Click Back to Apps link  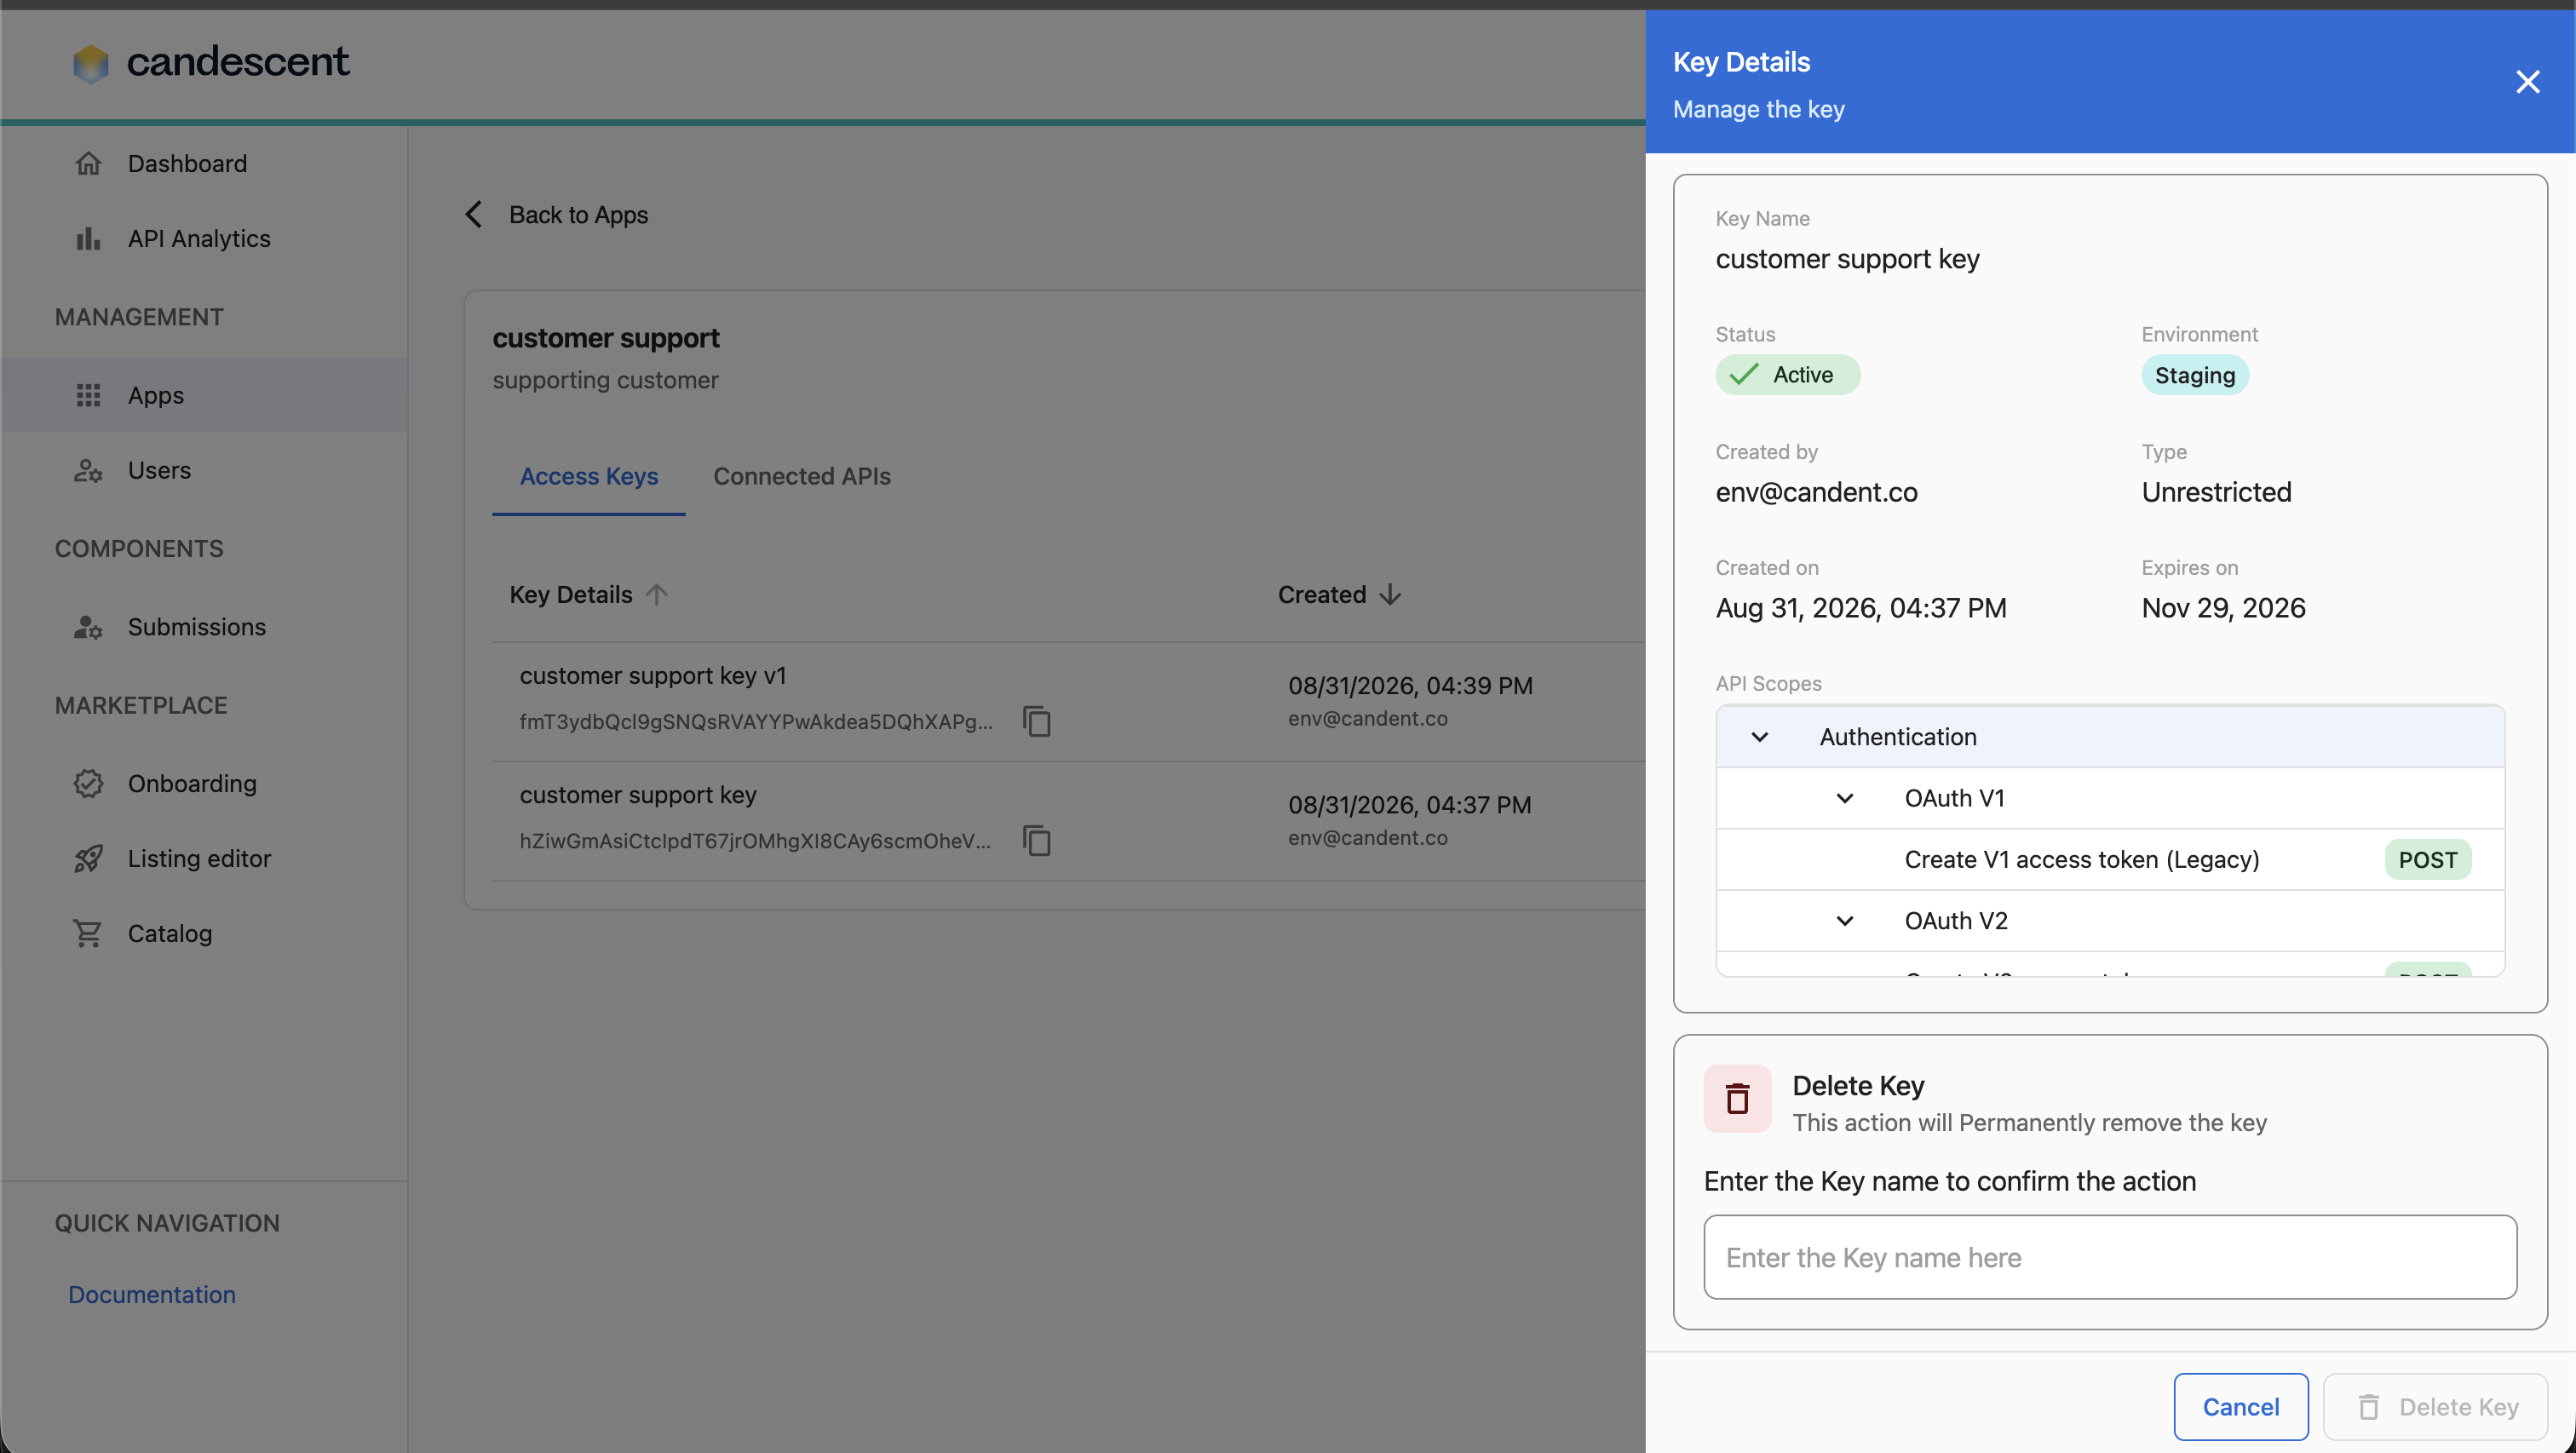tap(578, 214)
